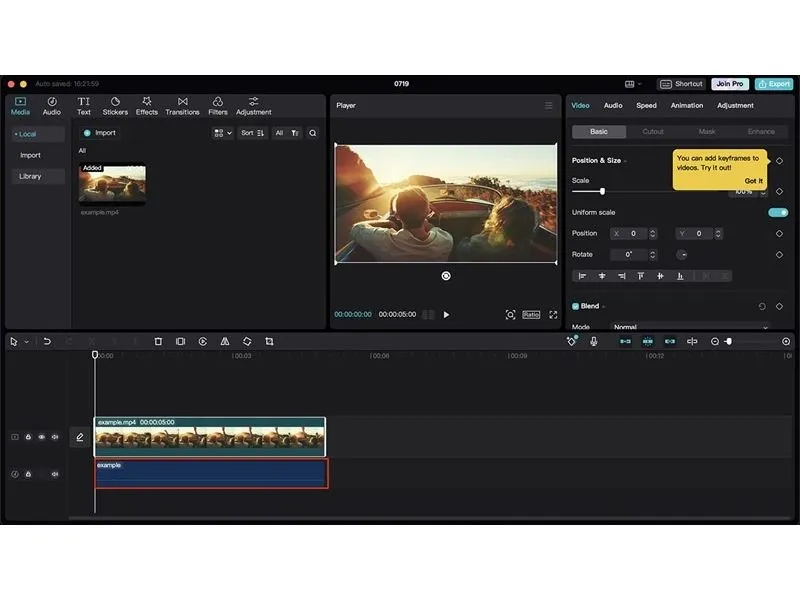Screen dimensions: 800x600
Task: Click the blue Import button
Action: 100,133
